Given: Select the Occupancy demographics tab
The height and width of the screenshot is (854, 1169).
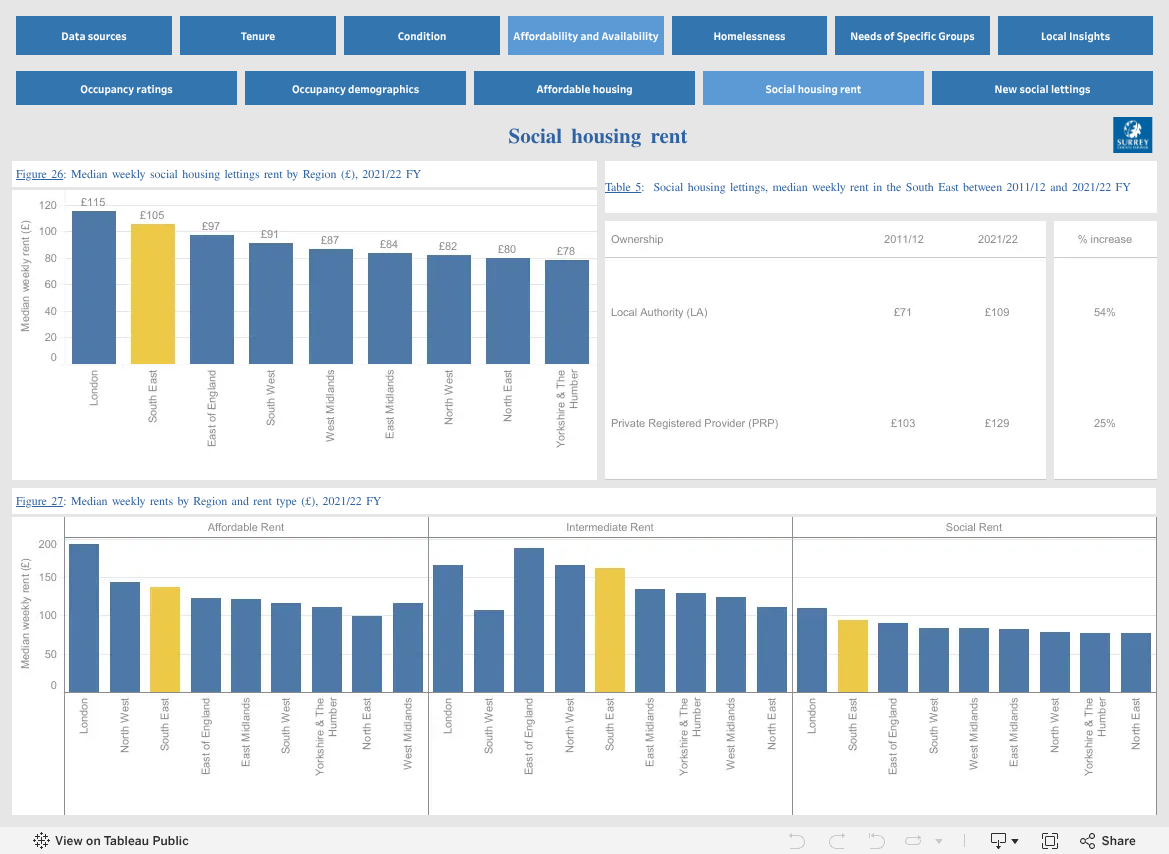Looking at the screenshot, I should pyautogui.click(x=355, y=89).
